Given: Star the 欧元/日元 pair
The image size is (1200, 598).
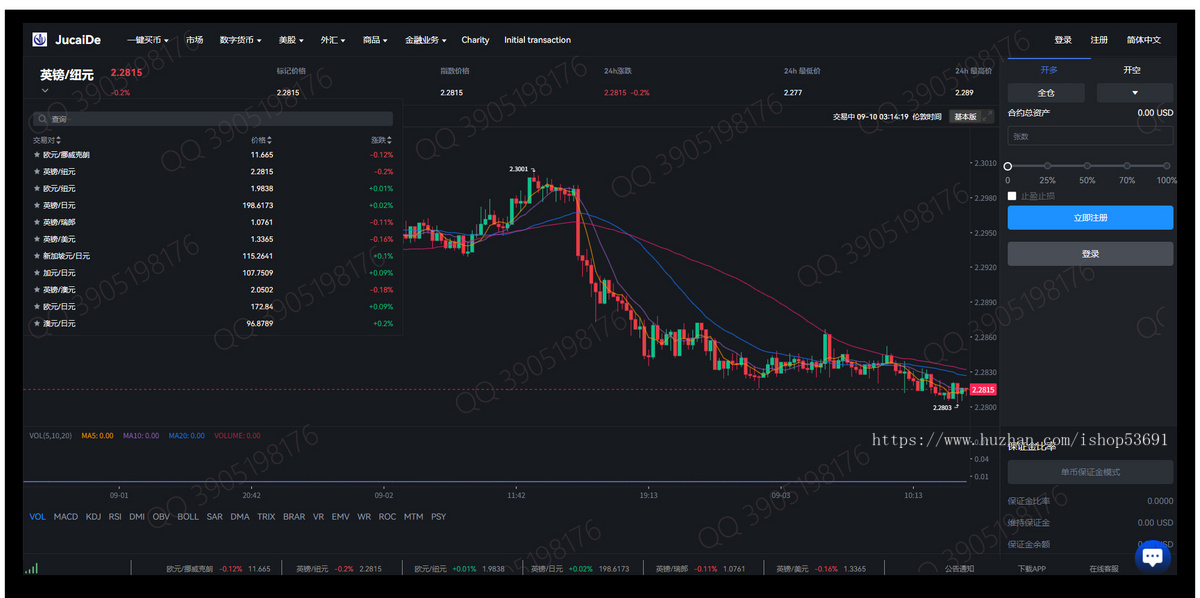Looking at the screenshot, I should 37,307.
